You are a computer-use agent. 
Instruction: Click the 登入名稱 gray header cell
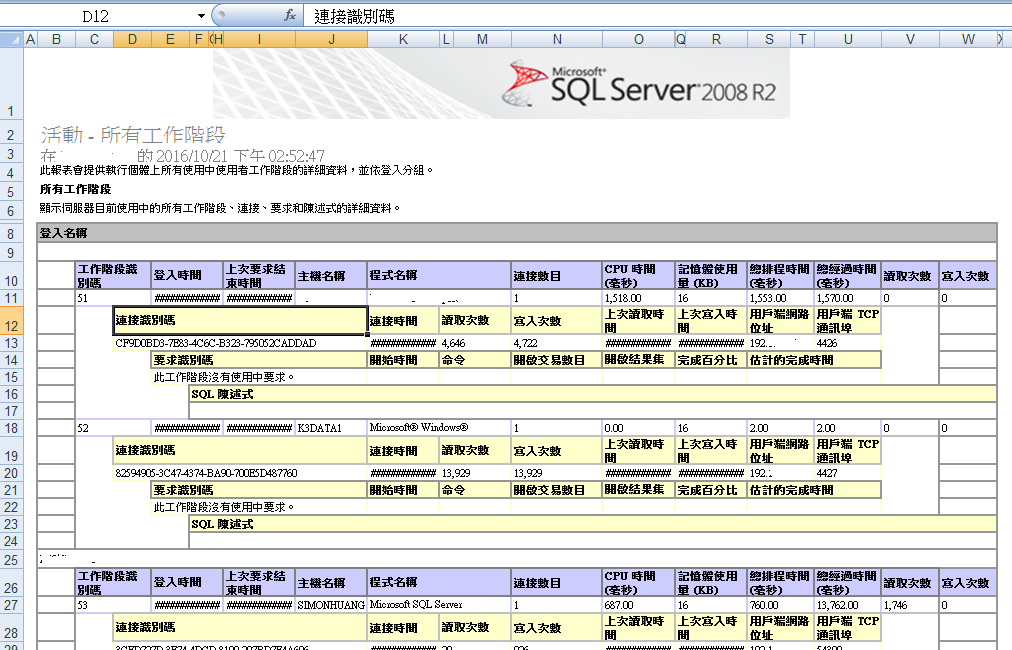tap(517, 233)
